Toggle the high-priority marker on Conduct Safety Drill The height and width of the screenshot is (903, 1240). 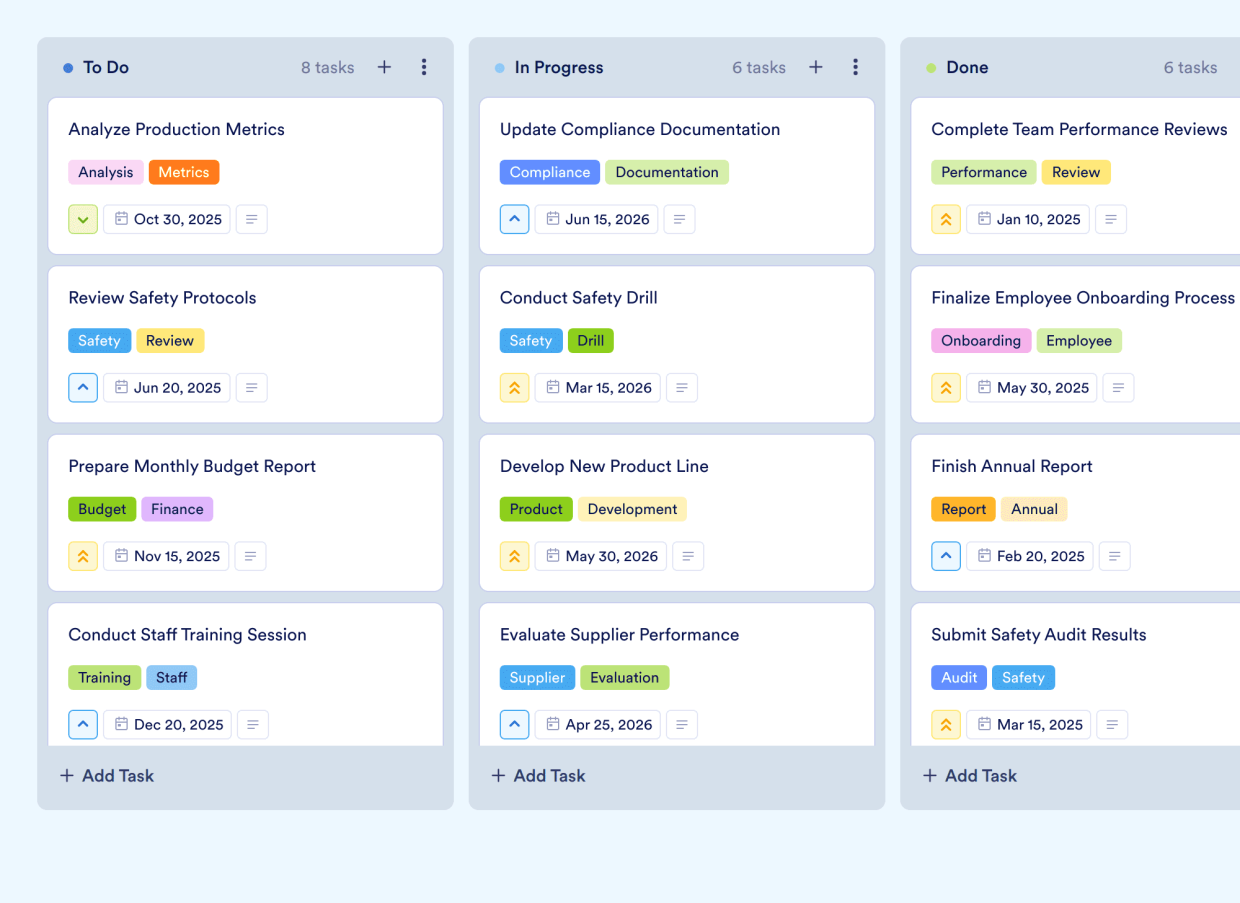pyautogui.click(x=514, y=387)
